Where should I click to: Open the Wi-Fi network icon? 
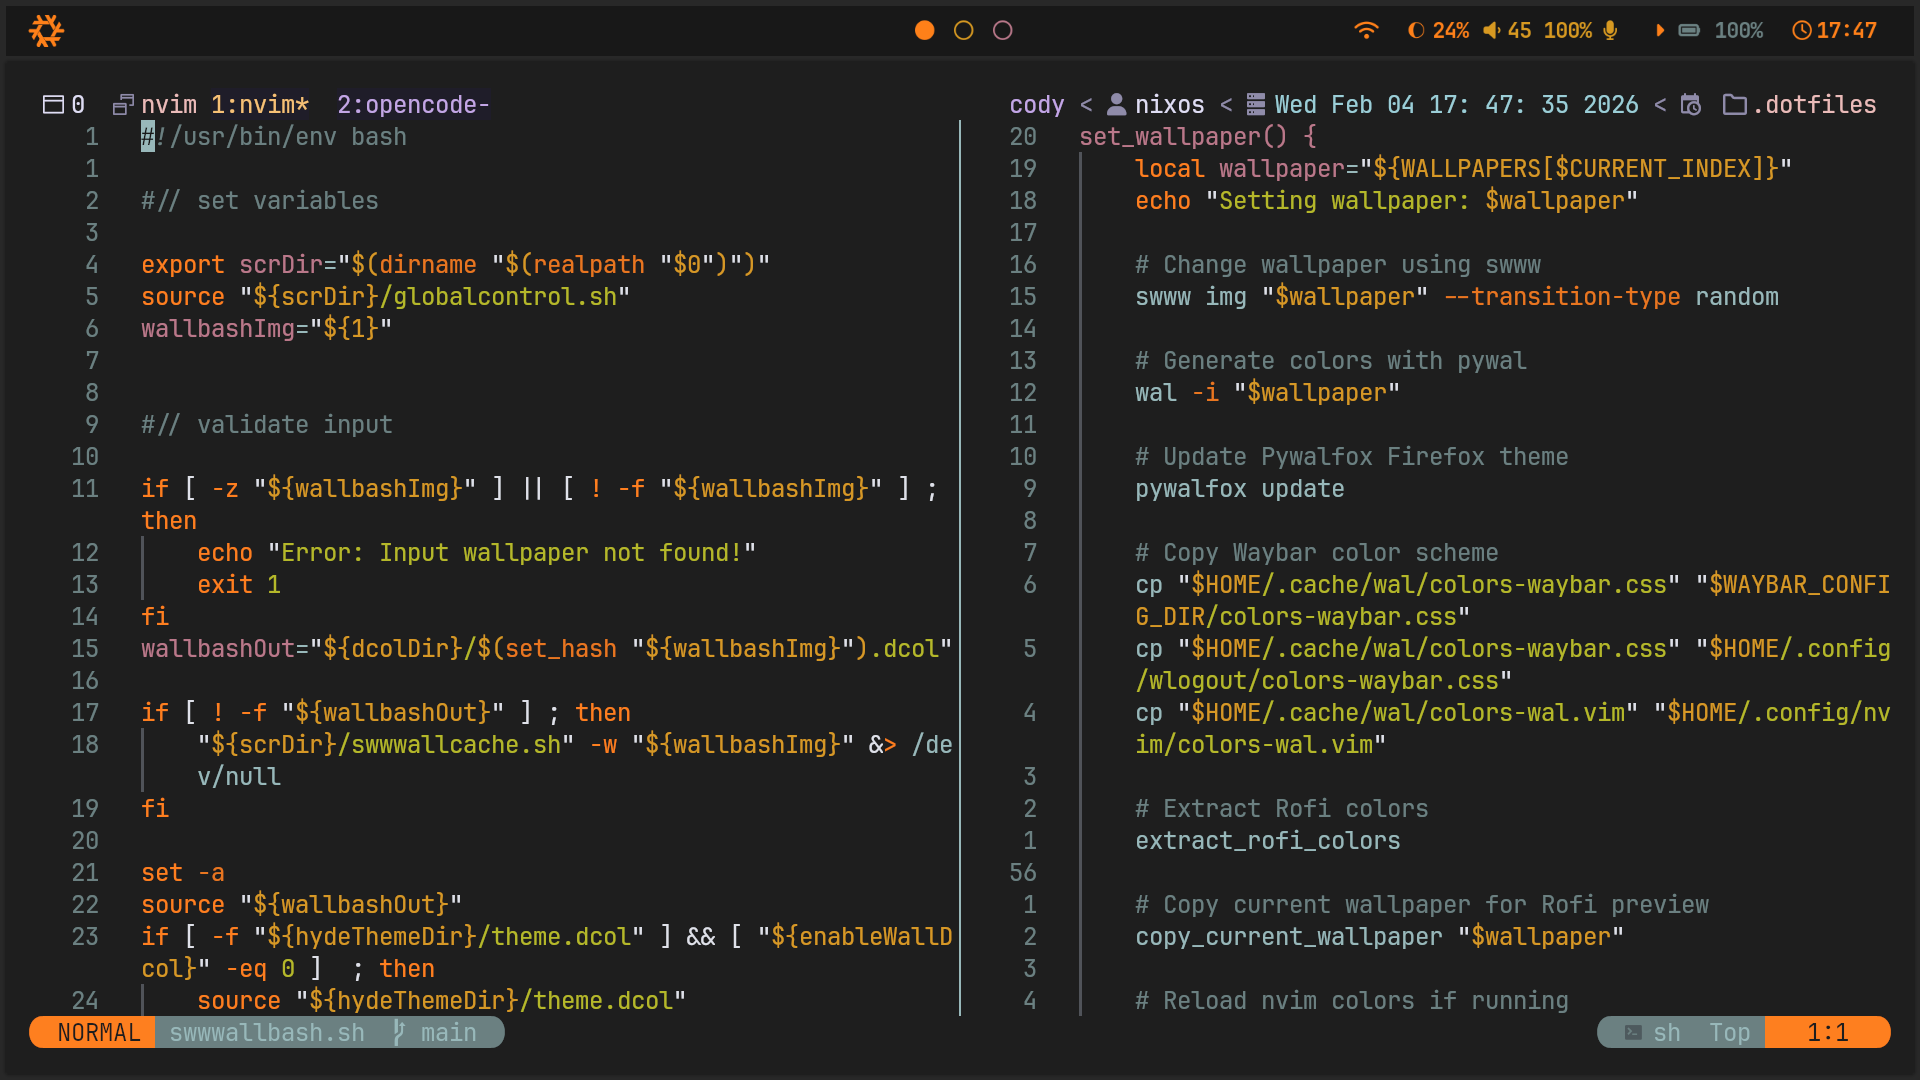click(x=1366, y=31)
